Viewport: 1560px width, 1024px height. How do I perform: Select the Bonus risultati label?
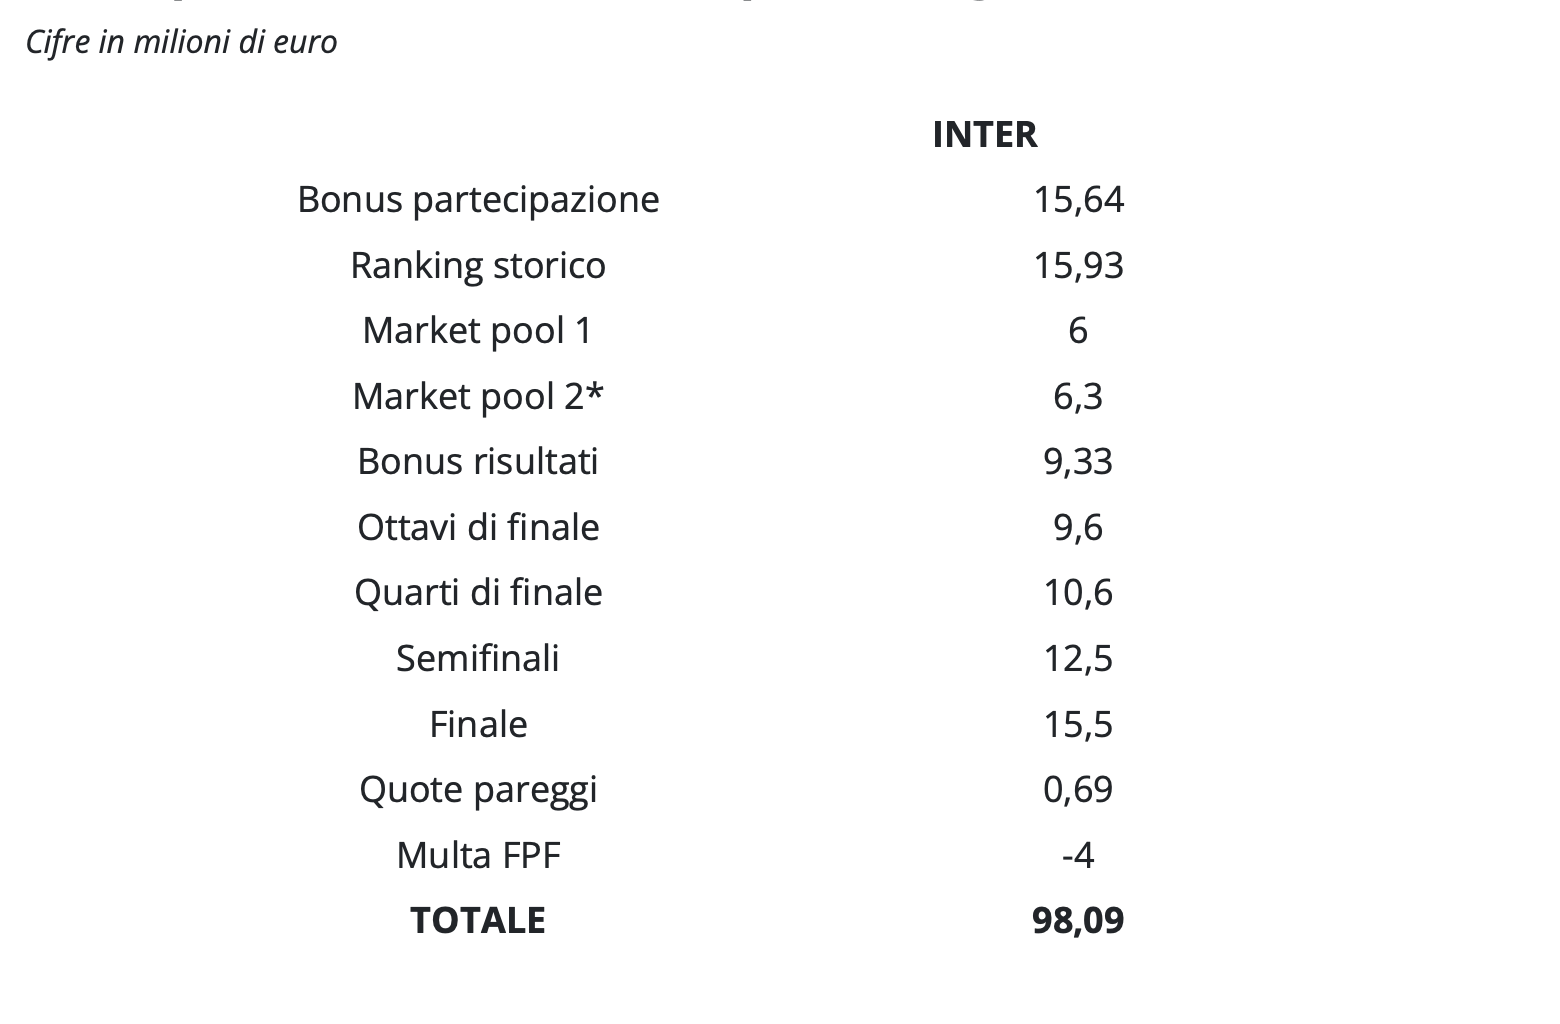pos(478,462)
